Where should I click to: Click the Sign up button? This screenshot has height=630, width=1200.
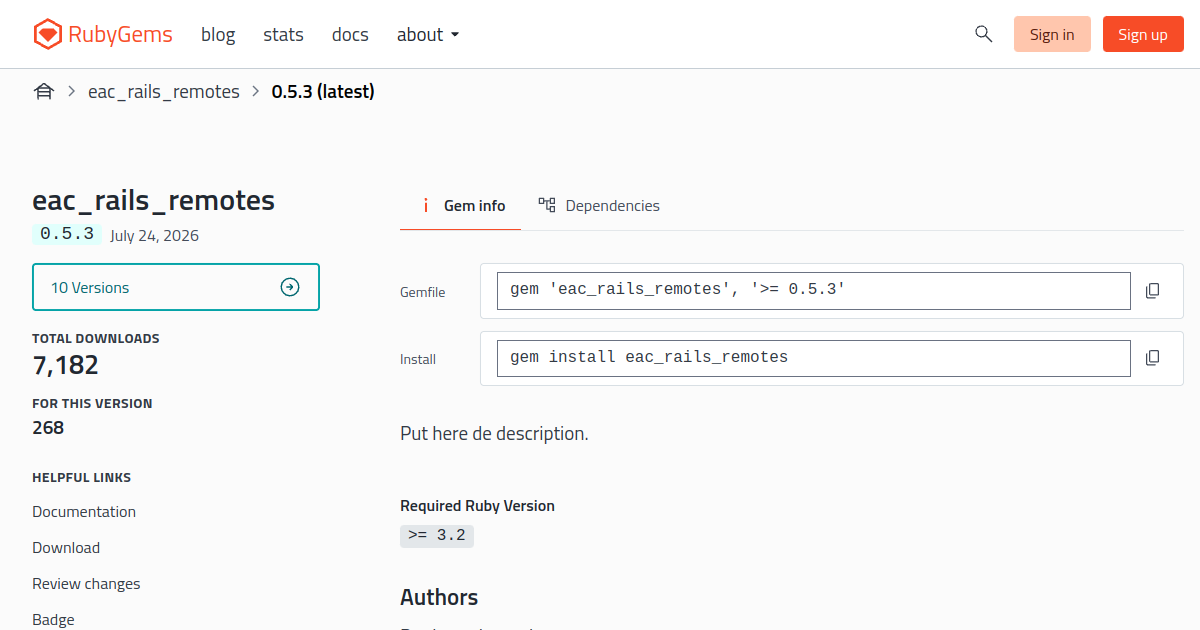tap(1143, 34)
